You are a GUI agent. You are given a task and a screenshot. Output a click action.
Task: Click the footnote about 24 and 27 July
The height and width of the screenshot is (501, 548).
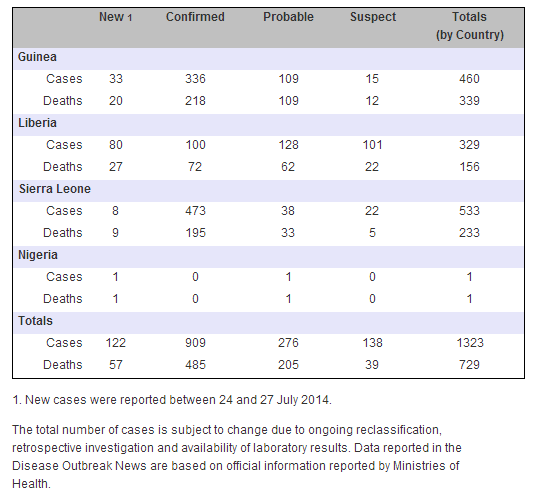172,400
